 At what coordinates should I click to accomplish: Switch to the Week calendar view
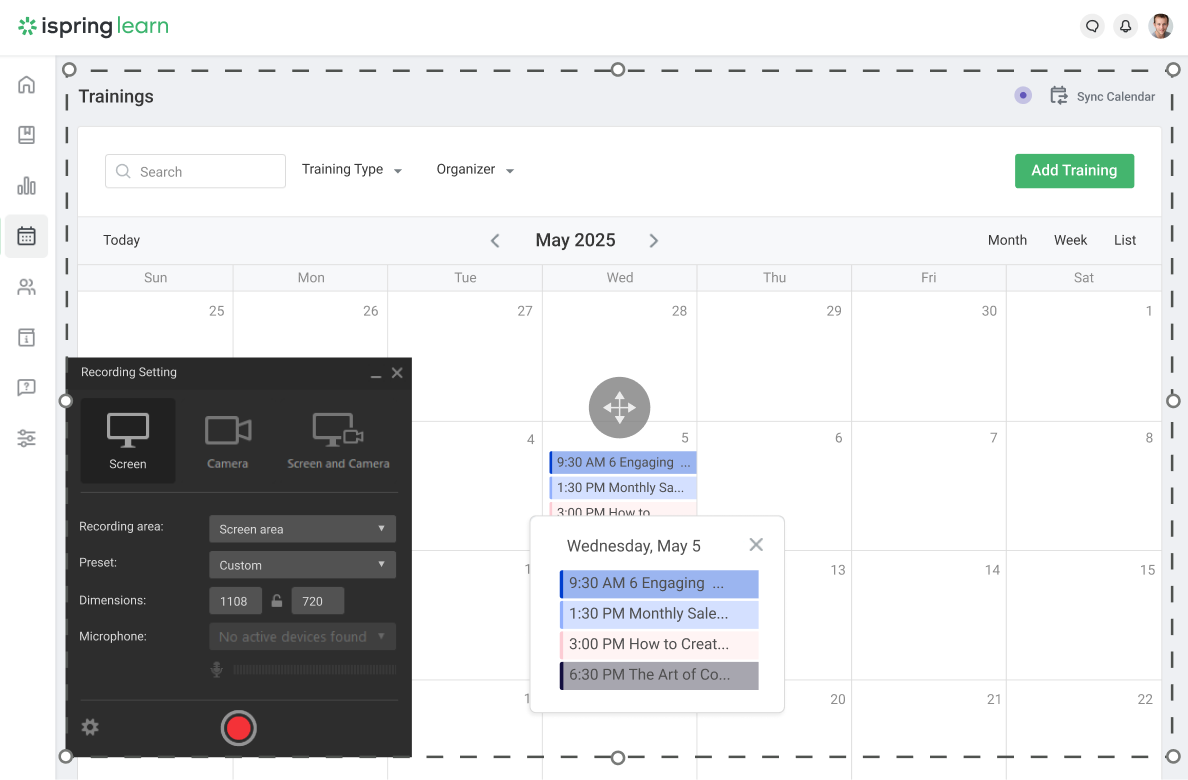coord(1070,240)
